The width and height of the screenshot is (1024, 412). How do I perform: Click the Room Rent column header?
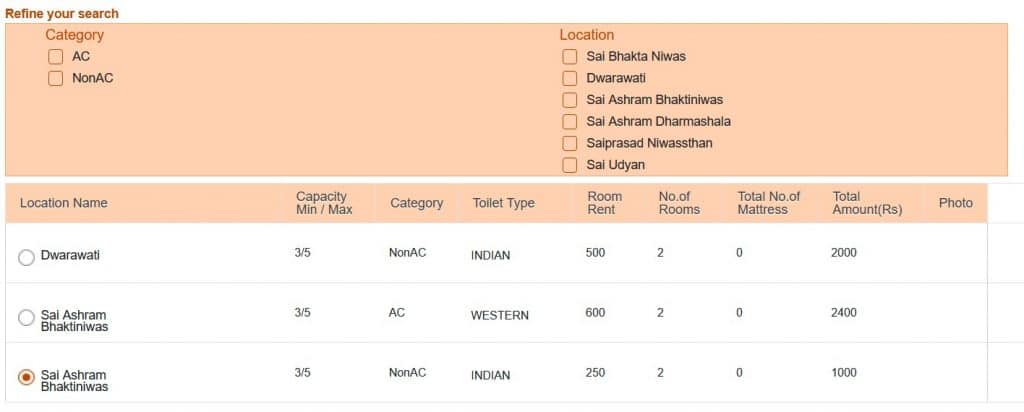click(605, 203)
